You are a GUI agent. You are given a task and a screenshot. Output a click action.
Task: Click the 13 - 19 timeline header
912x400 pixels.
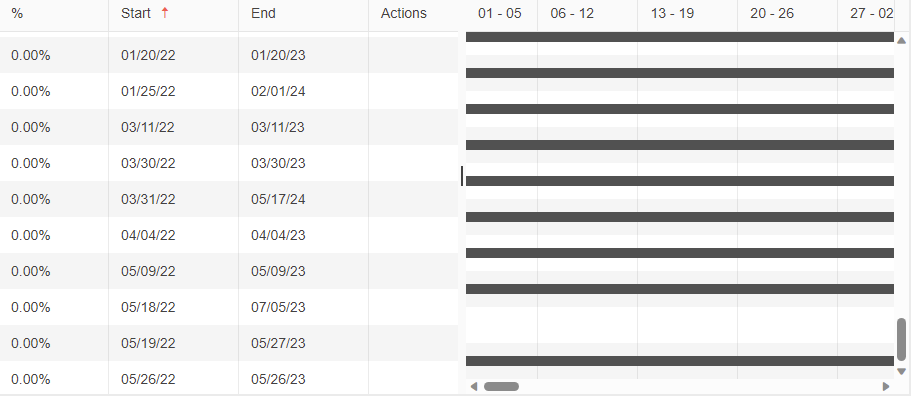pyautogui.click(x=672, y=13)
